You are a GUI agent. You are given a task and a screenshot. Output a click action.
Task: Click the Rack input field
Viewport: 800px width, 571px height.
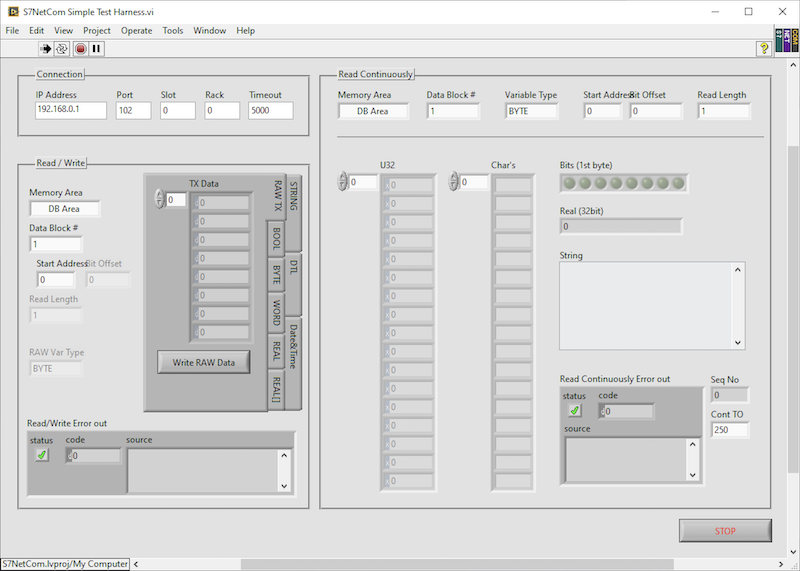(222, 110)
